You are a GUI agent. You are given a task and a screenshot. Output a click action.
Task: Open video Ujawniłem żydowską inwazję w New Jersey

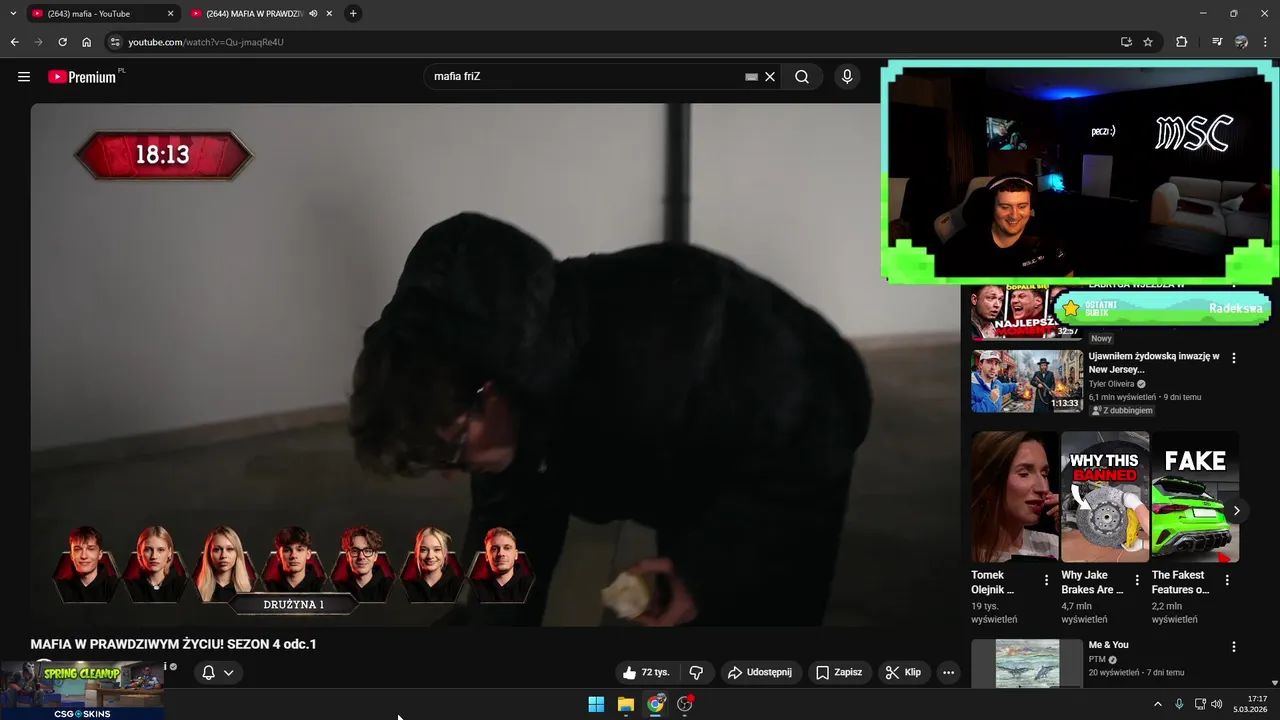(1154, 362)
